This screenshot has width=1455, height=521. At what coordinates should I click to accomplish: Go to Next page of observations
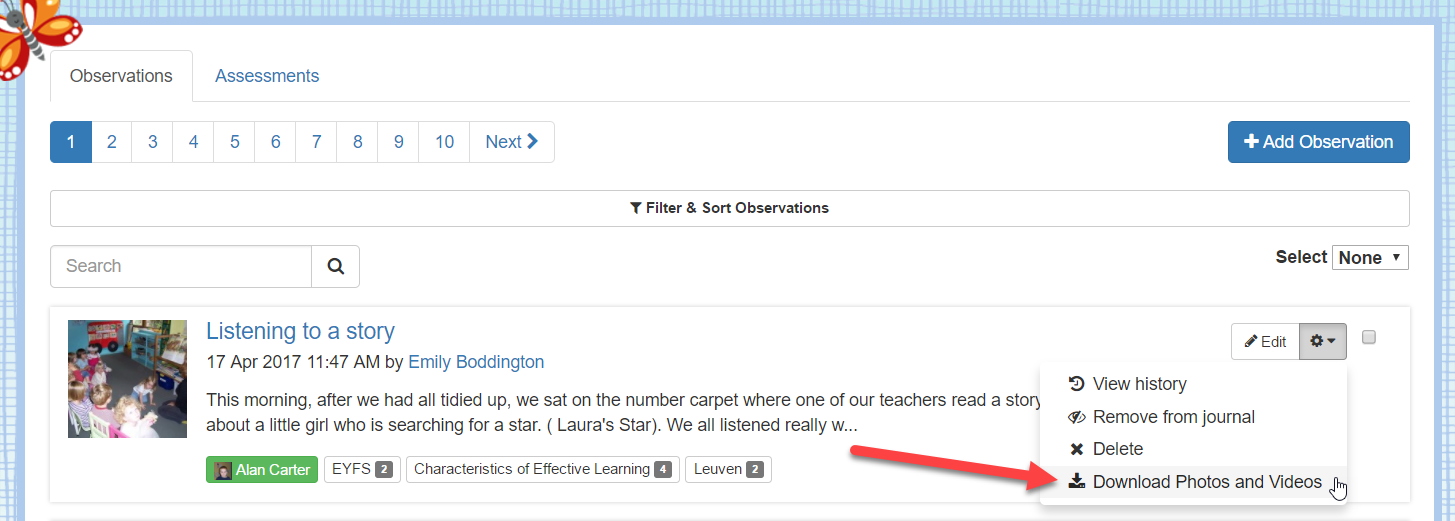click(512, 142)
